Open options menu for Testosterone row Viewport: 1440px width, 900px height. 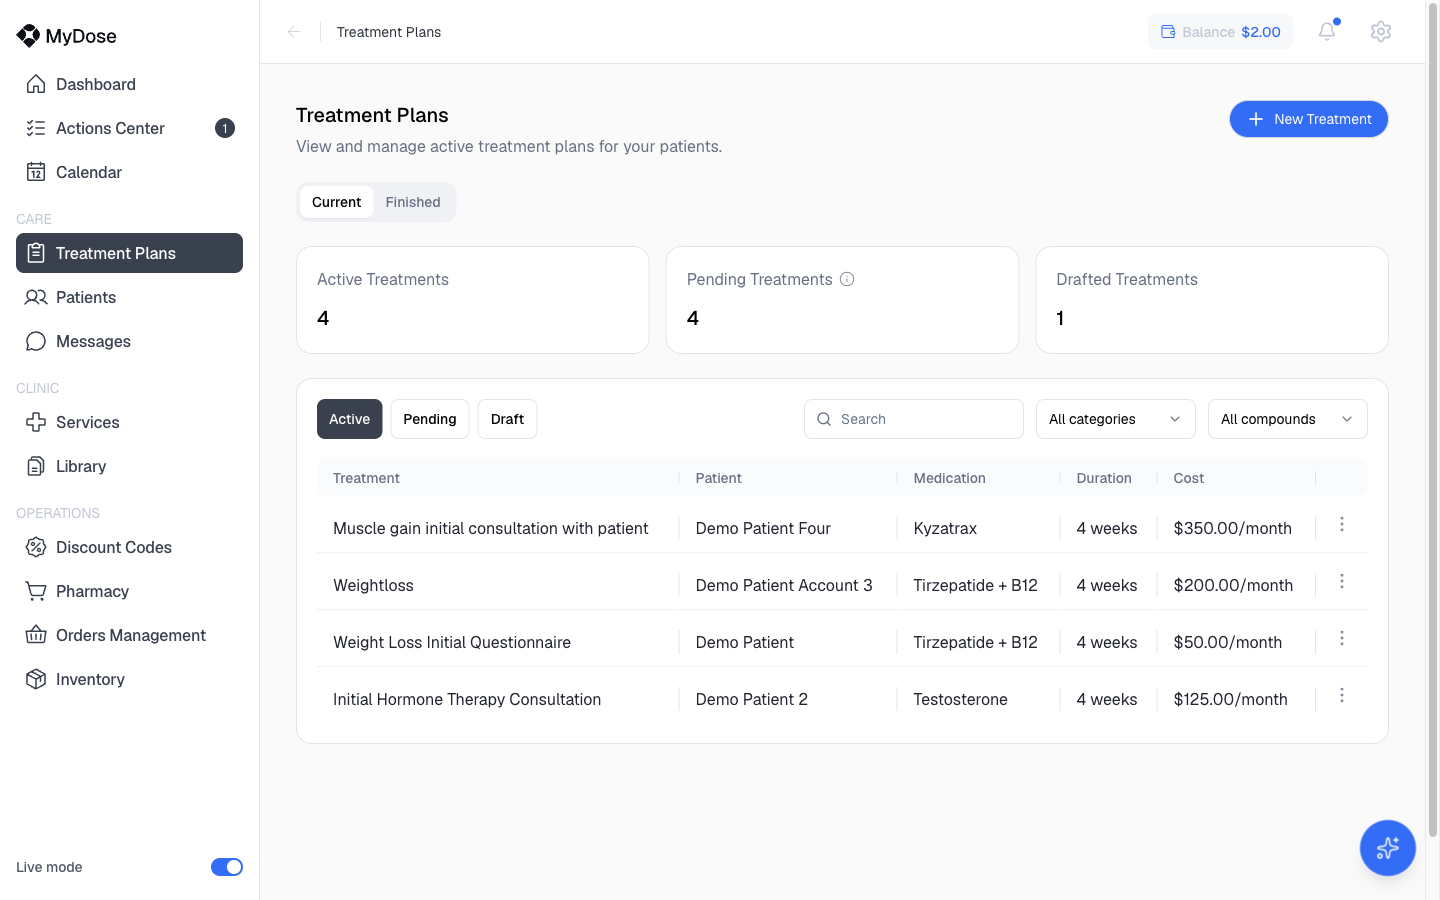(x=1342, y=695)
